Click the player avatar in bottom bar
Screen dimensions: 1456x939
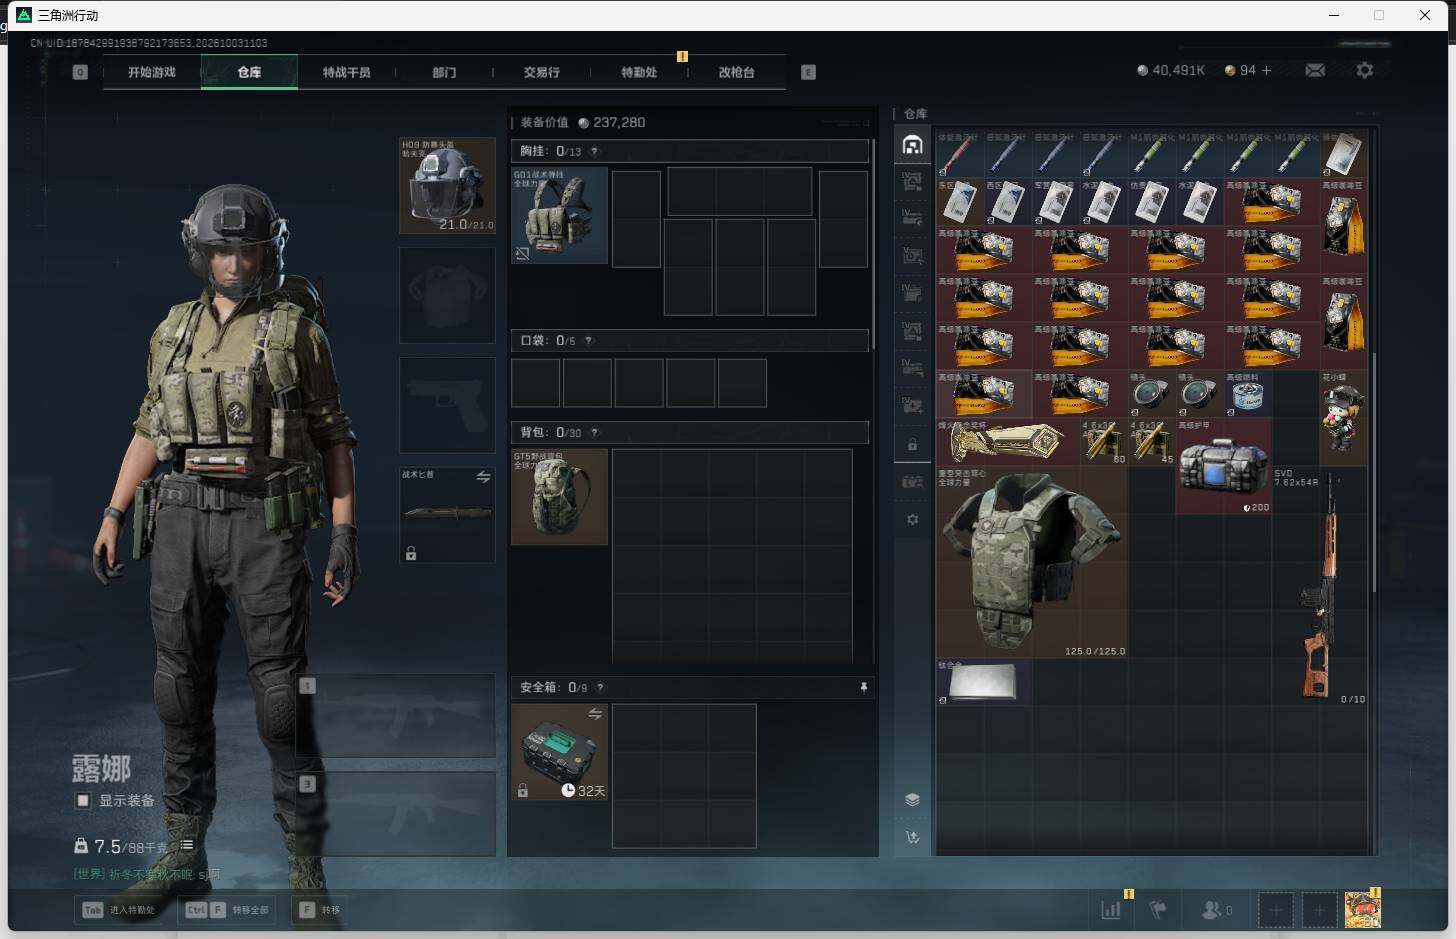pyautogui.click(x=1362, y=909)
